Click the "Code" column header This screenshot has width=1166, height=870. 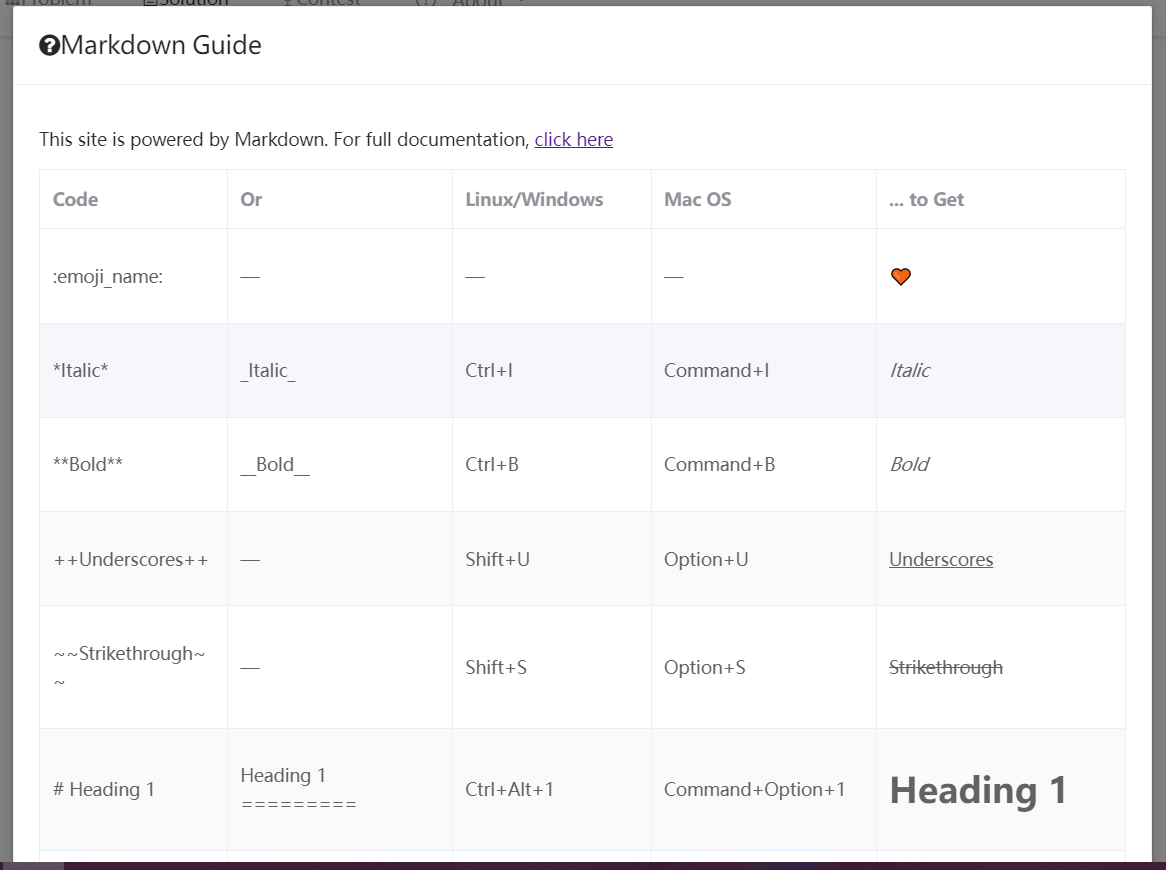(x=76, y=199)
